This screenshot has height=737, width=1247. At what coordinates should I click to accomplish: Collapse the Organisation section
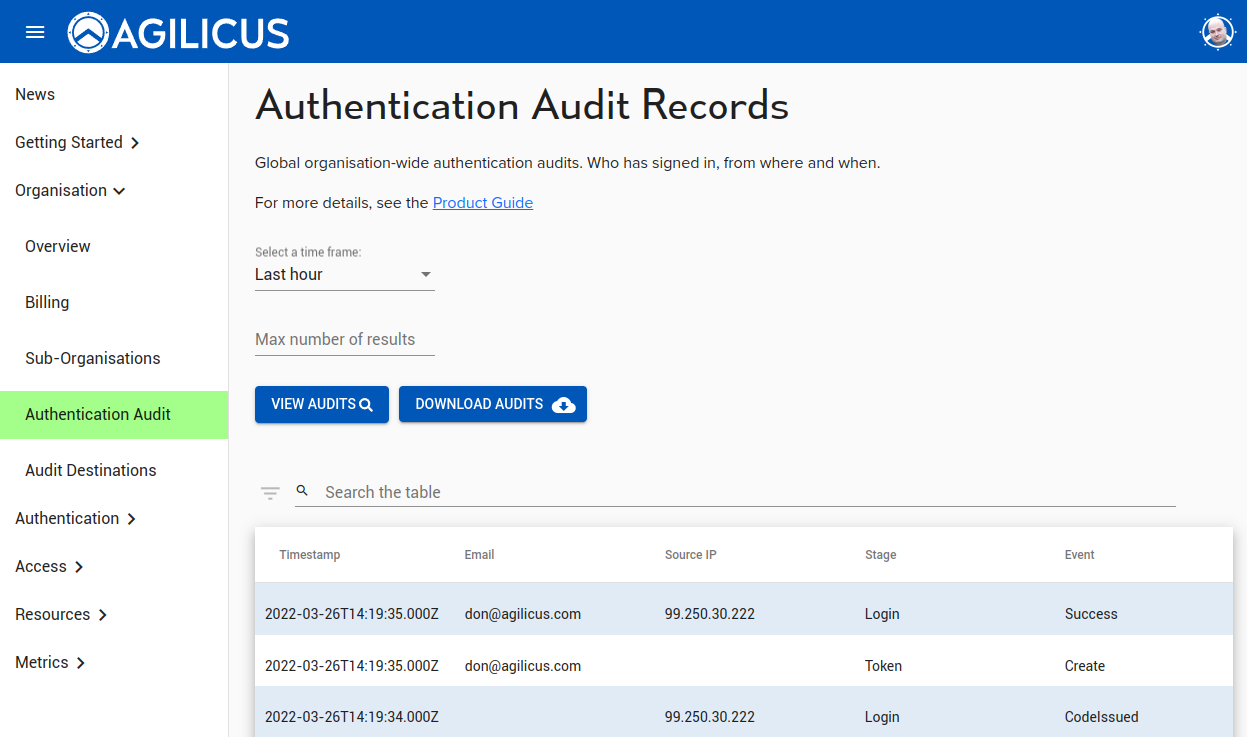[x=70, y=191]
